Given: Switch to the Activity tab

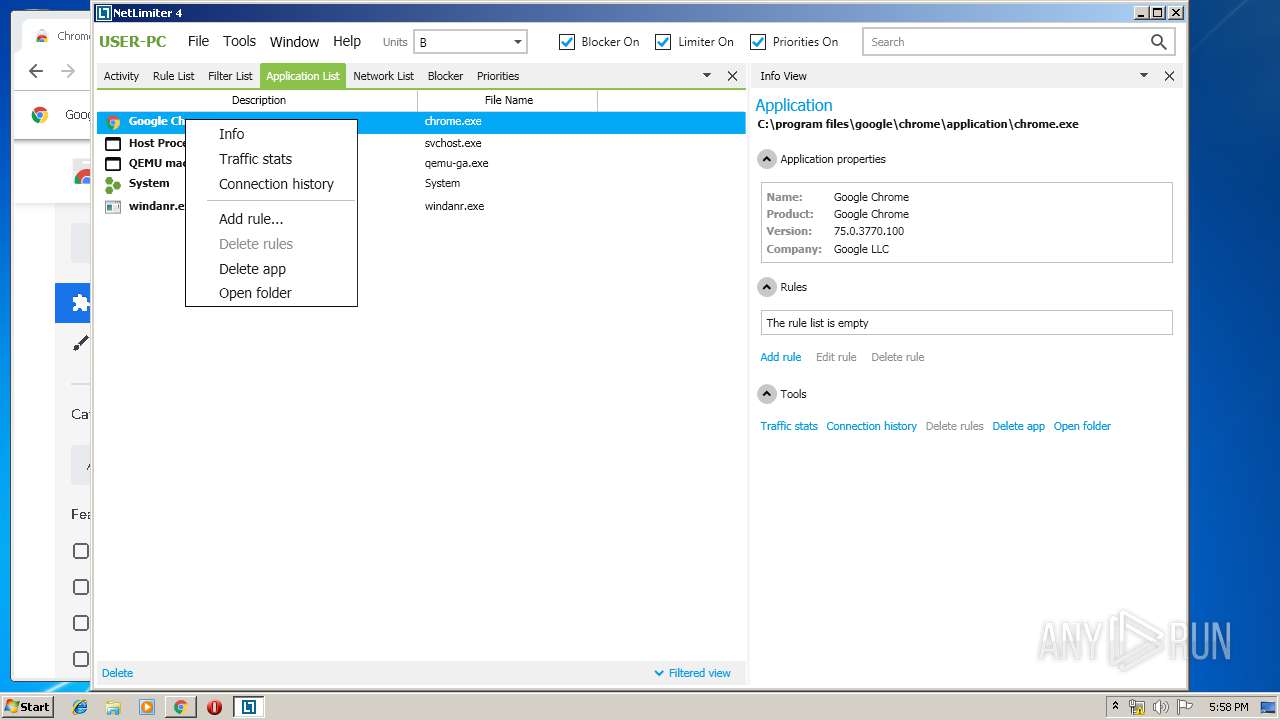Looking at the screenshot, I should click(x=121, y=76).
